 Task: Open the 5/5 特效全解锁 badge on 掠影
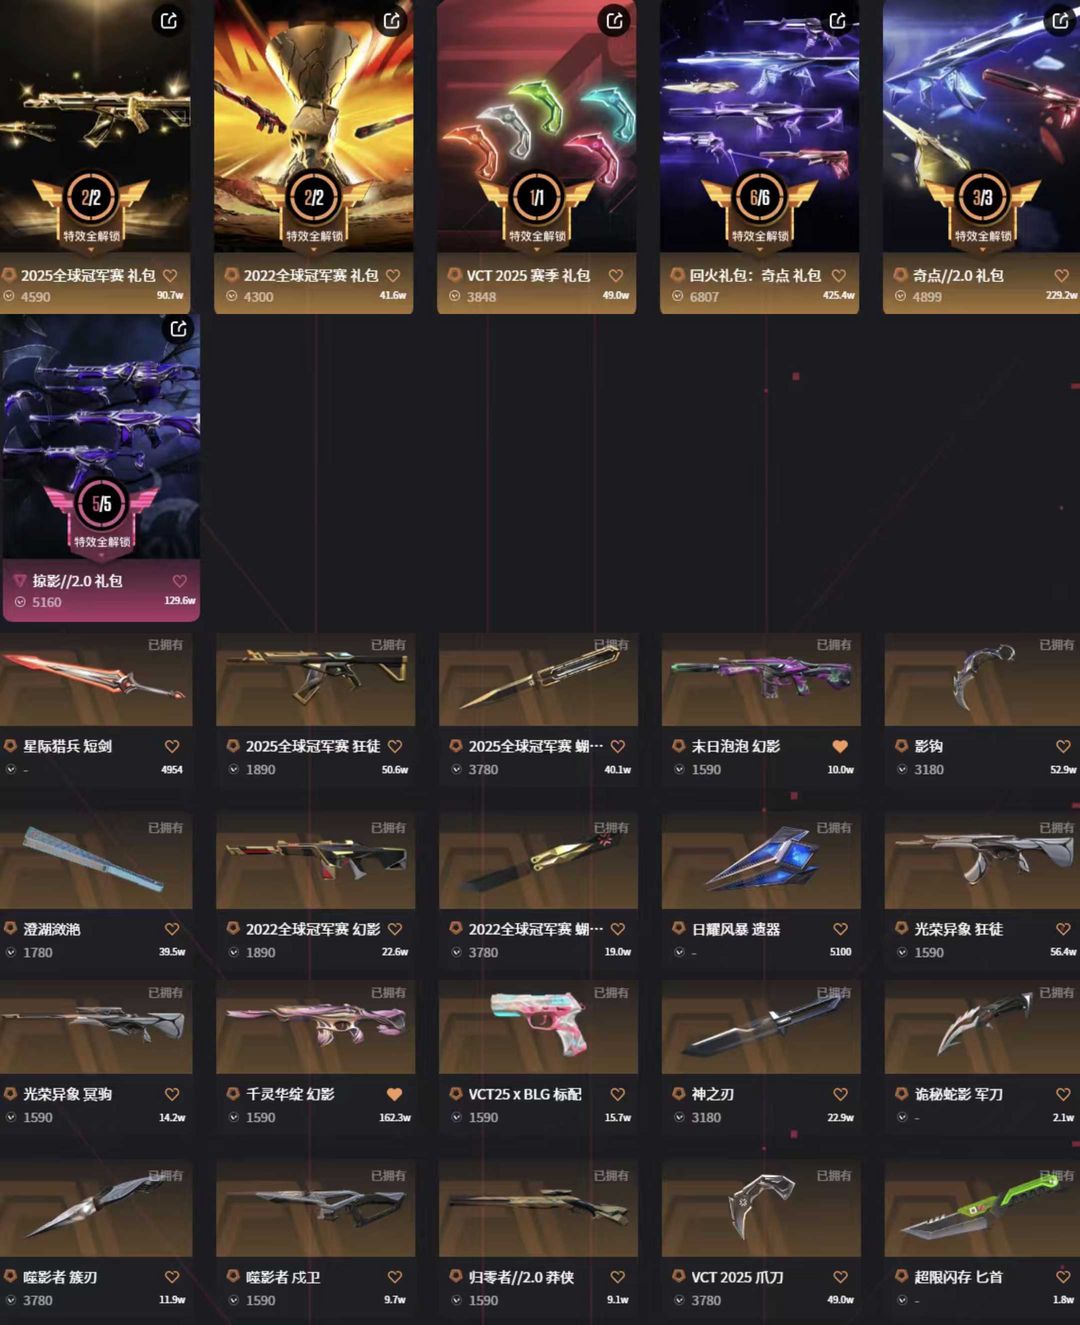coord(101,515)
